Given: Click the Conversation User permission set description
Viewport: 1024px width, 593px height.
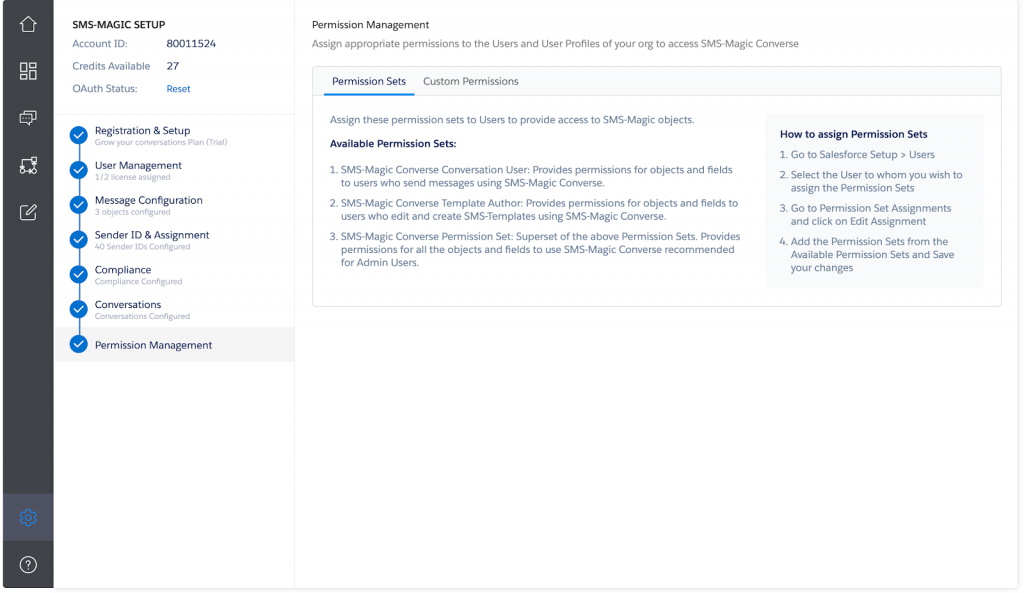Looking at the screenshot, I should pos(536,176).
